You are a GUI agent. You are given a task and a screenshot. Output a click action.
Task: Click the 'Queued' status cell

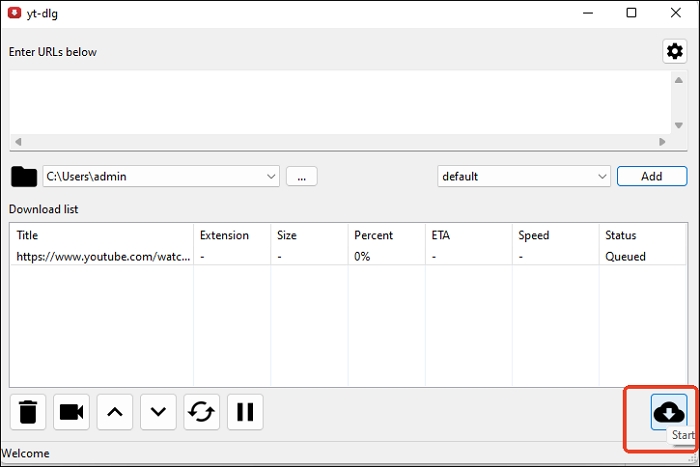pyautogui.click(x=625, y=257)
